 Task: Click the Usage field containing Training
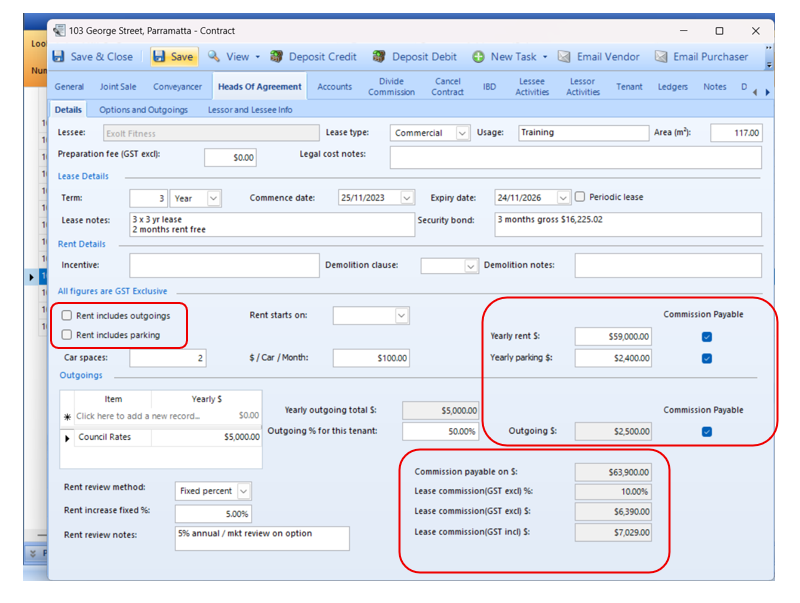click(x=583, y=133)
